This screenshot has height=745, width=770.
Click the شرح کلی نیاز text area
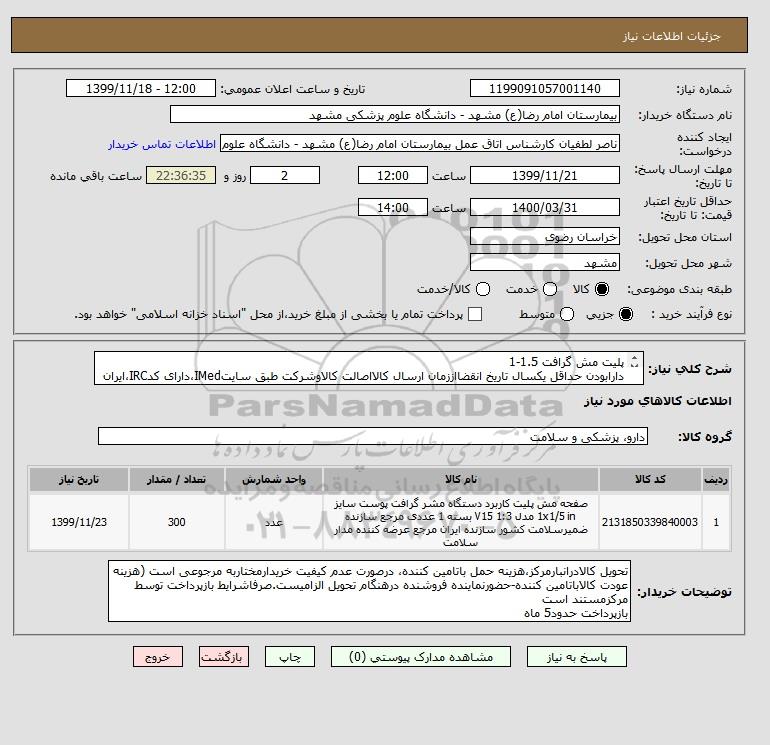pyautogui.click(x=369, y=368)
